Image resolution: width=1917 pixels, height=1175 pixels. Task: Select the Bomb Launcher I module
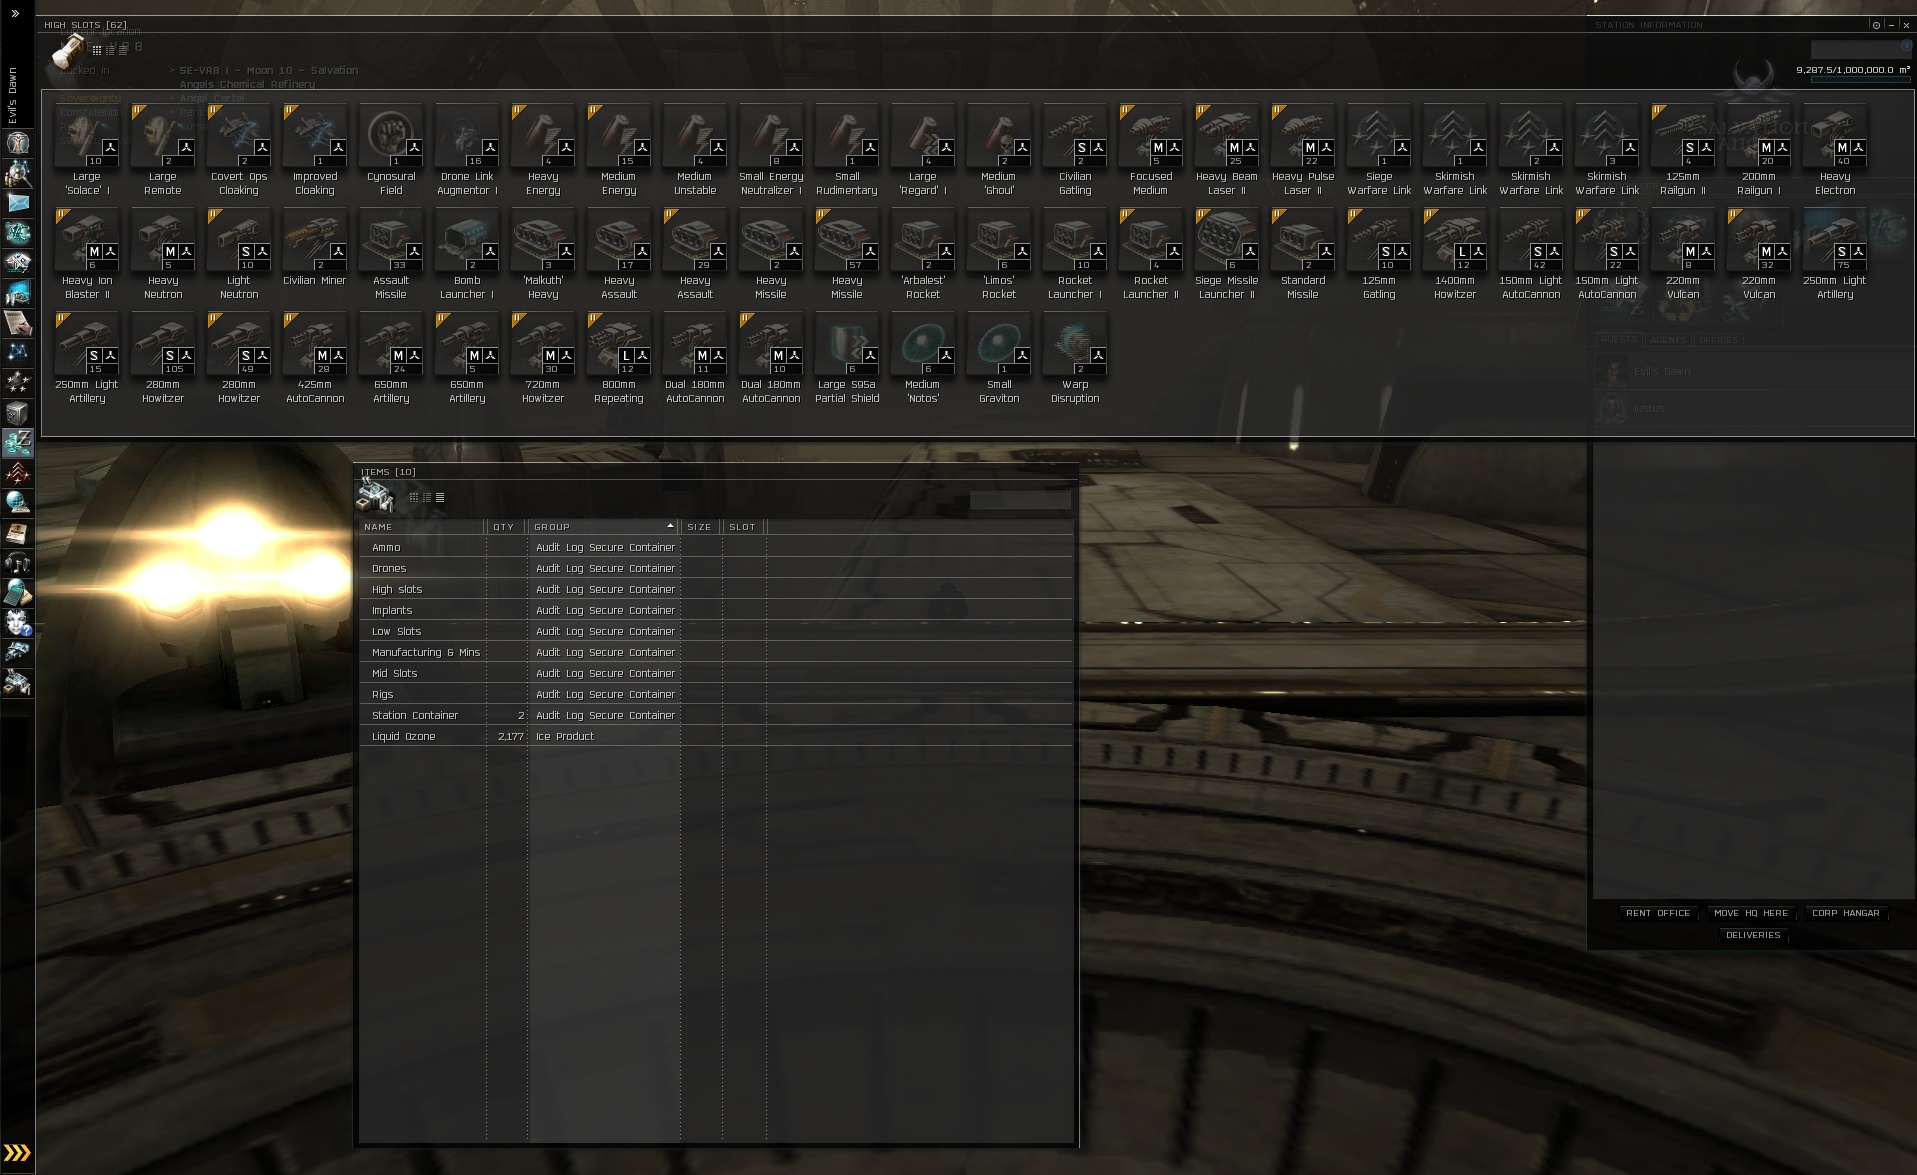point(467,254)
